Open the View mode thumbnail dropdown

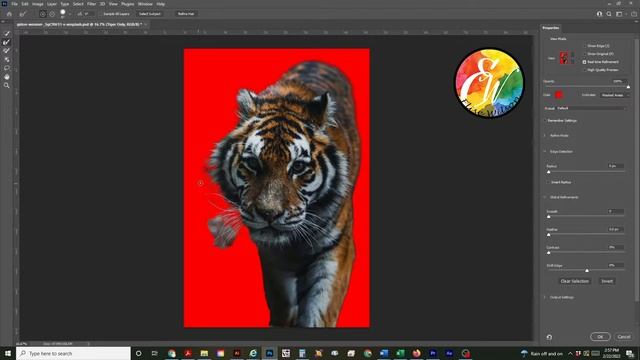(x=567, y=58)
